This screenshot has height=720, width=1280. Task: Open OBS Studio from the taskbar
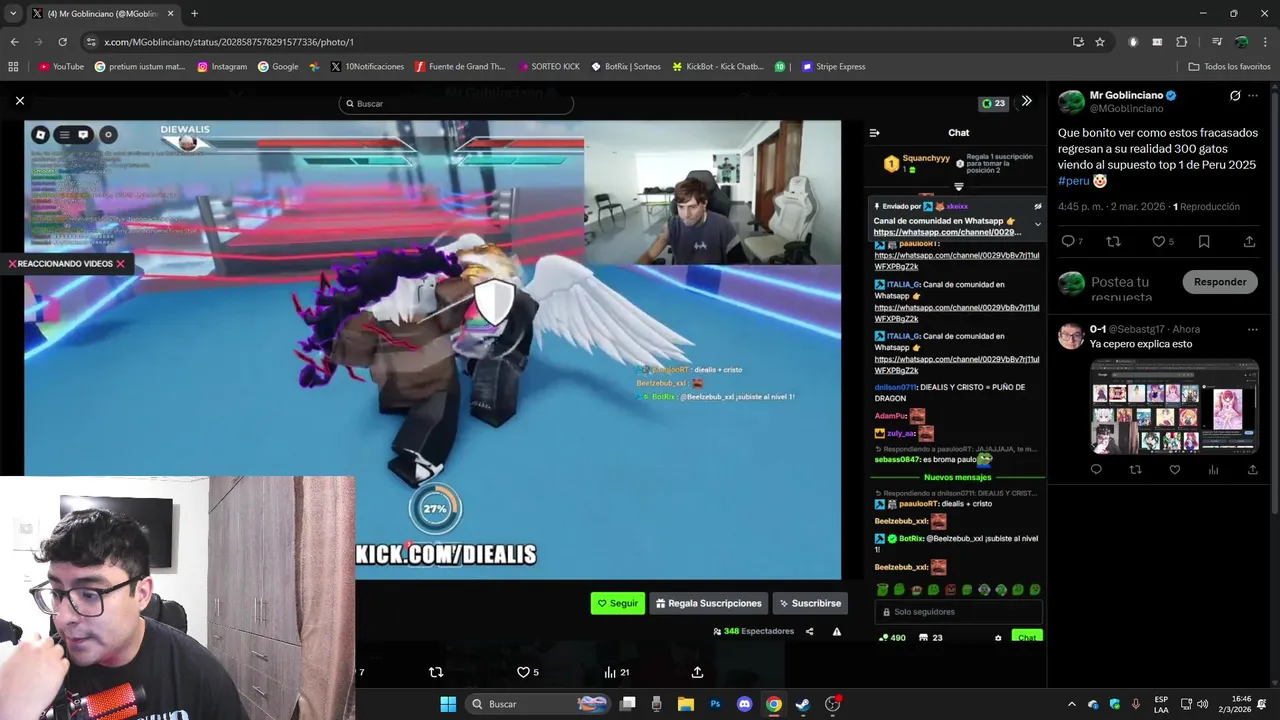(832, 704)
